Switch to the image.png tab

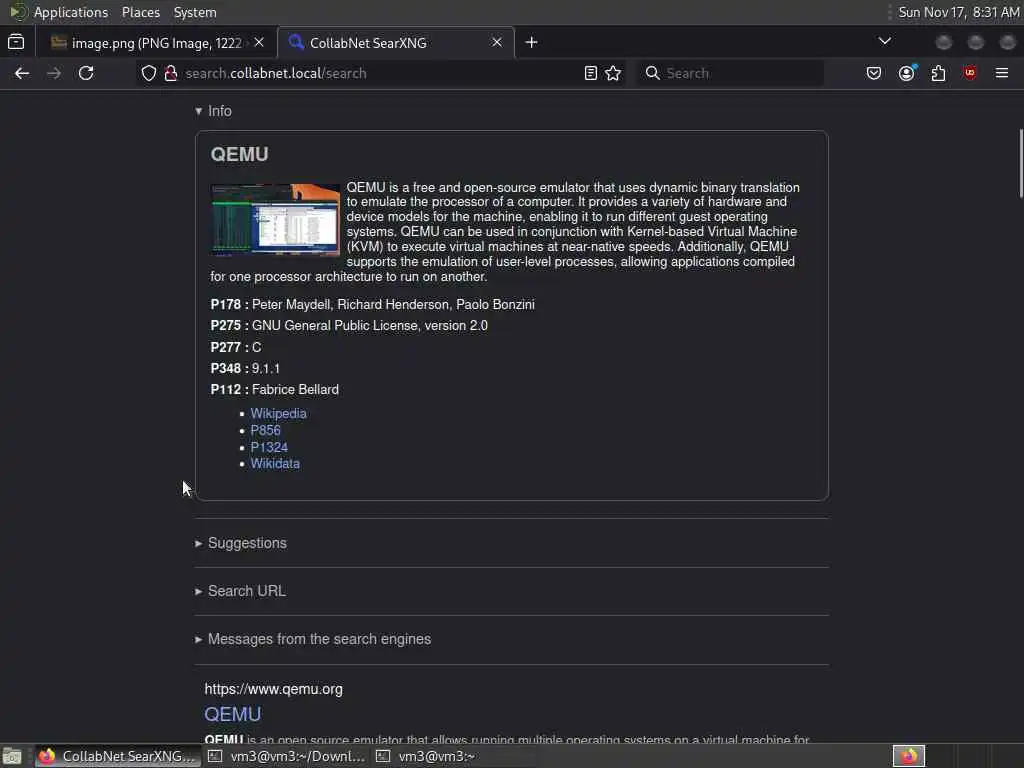click(x=155, y=42)
